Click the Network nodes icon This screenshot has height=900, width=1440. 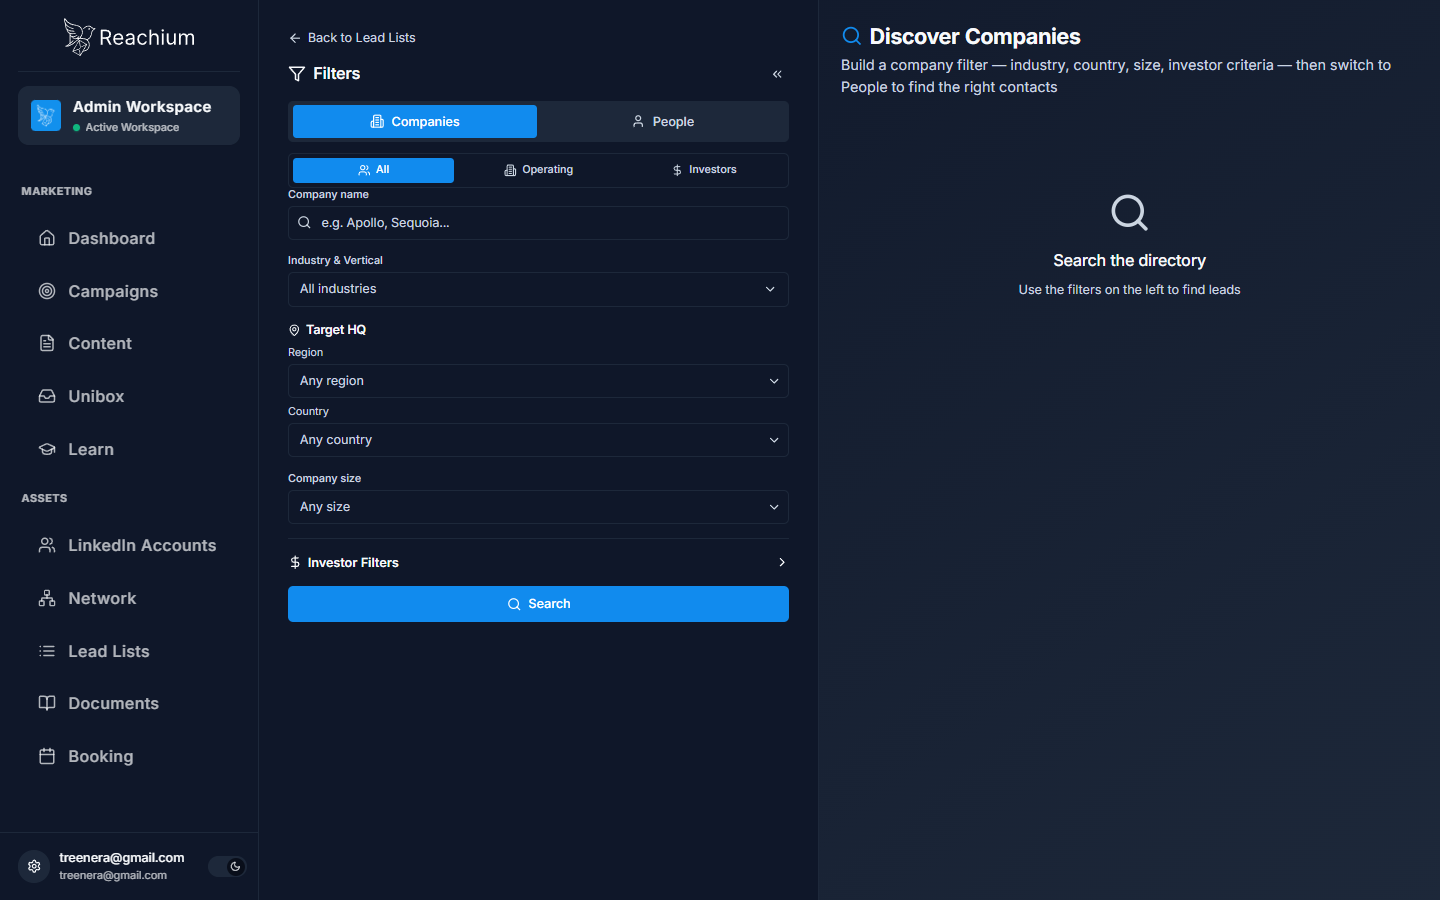[47, 598]
